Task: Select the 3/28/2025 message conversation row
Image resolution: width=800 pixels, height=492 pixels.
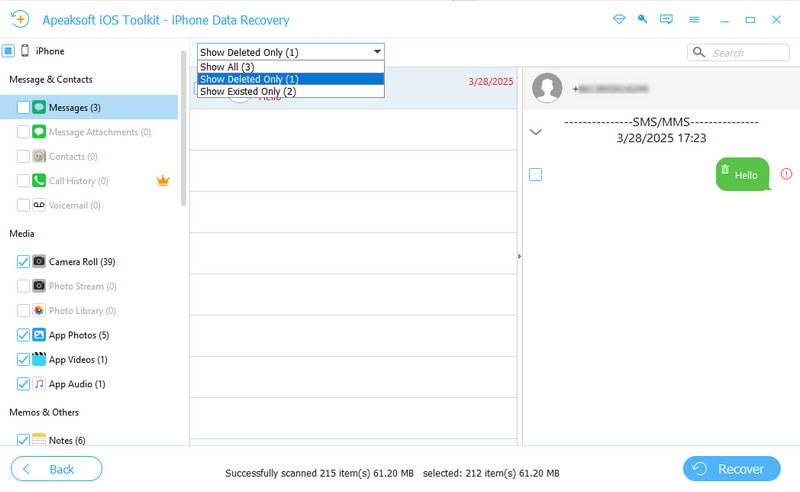Action: [x=353, y=88]
